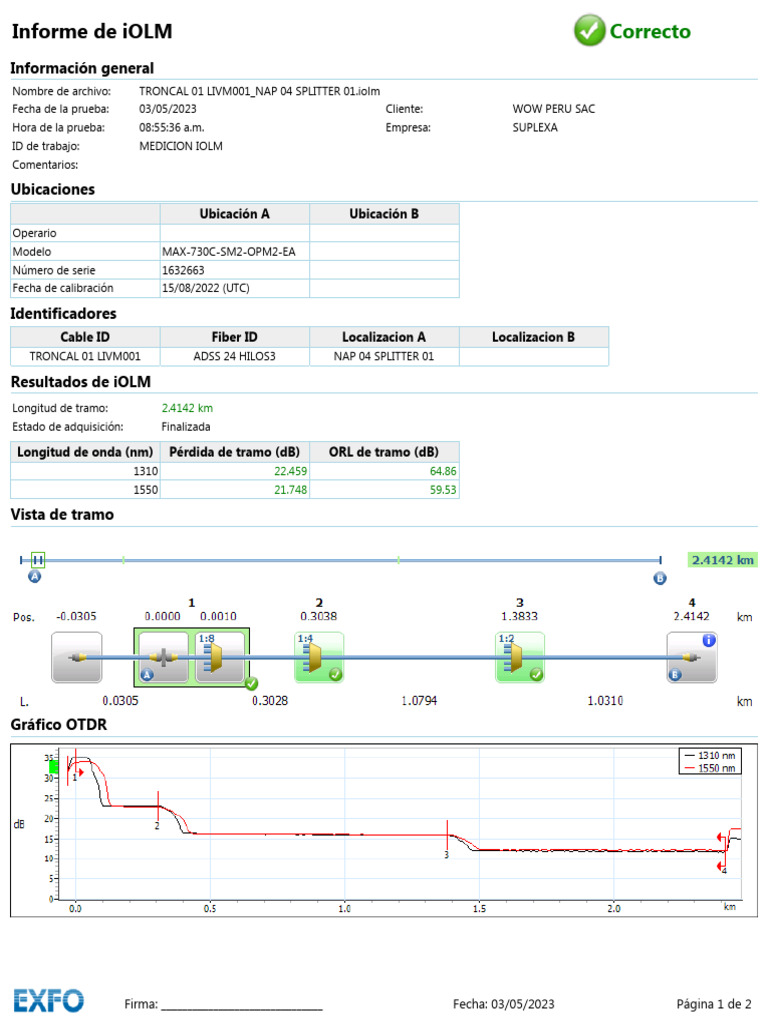This screenshot has height=1024, width=768.
Task: Click the Localizacion A cell NAP 04 SPLITTER 01
Action: coord(384,357)
